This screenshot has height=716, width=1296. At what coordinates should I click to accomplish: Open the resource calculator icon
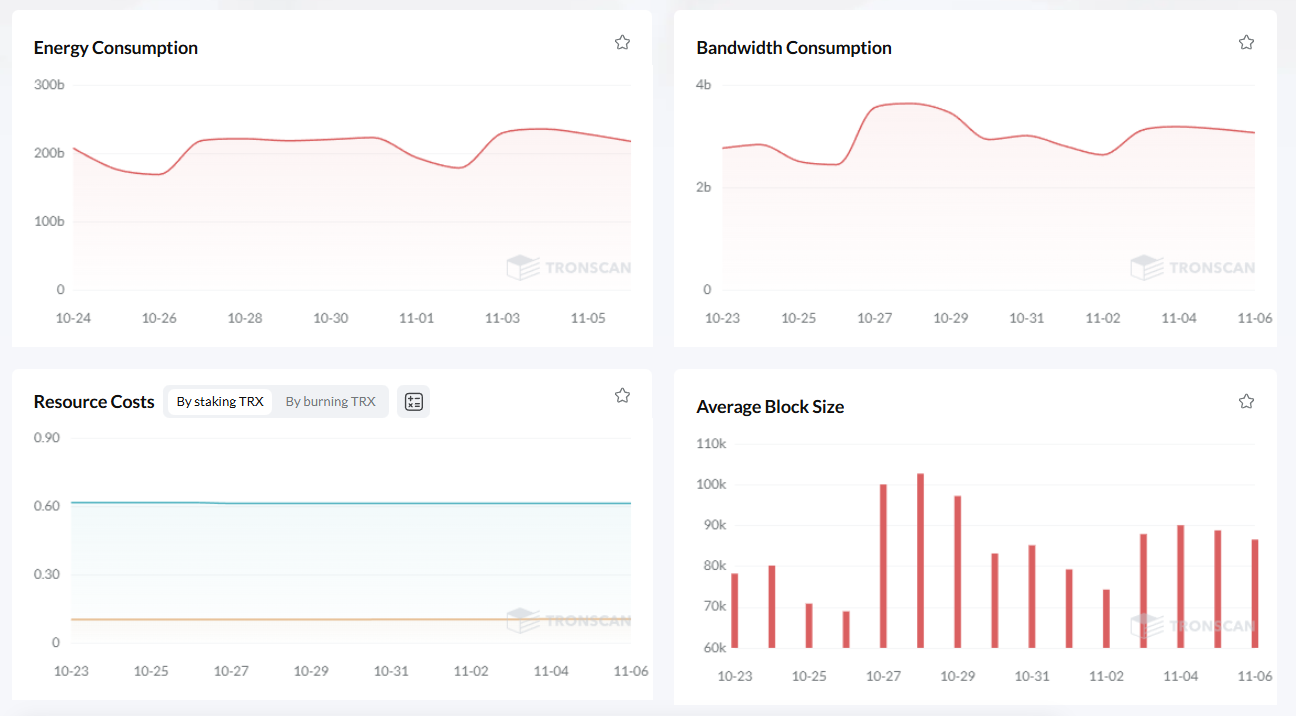coord(413,402)
